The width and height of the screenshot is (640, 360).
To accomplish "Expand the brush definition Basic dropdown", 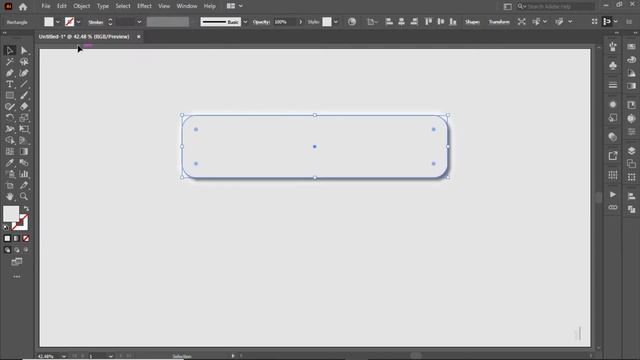I will [x=245, y=22].
